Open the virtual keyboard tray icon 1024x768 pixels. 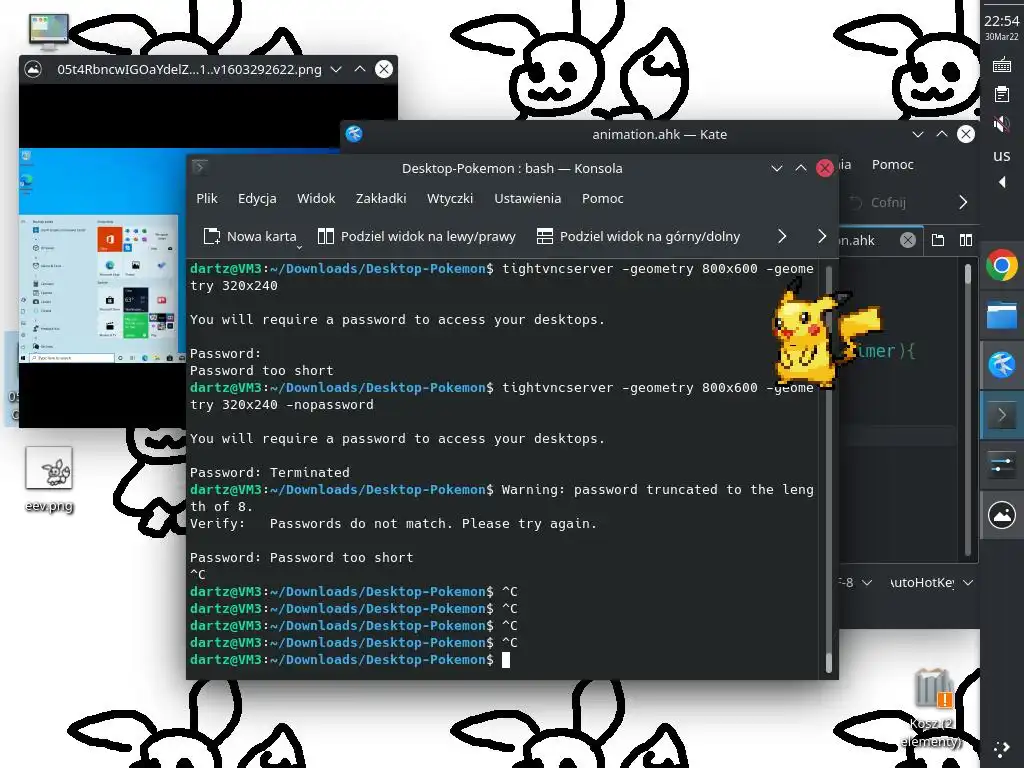click(1002, 65)
